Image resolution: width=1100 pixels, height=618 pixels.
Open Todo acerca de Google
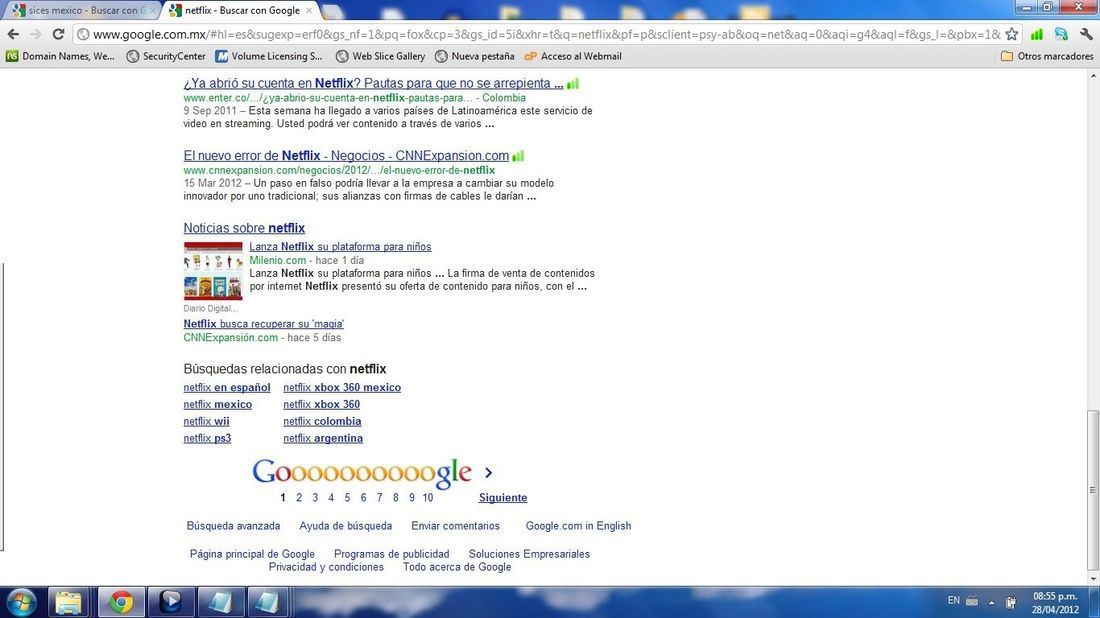point(457,567)
